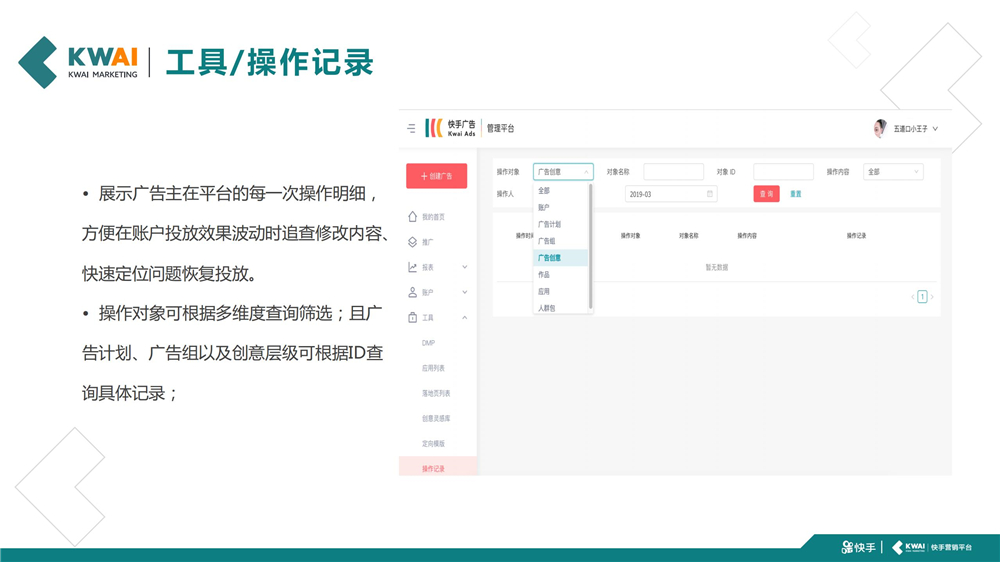Open 定向模版 under 工具
This screenshot has height=562, width=1000.
coord(433,443)
